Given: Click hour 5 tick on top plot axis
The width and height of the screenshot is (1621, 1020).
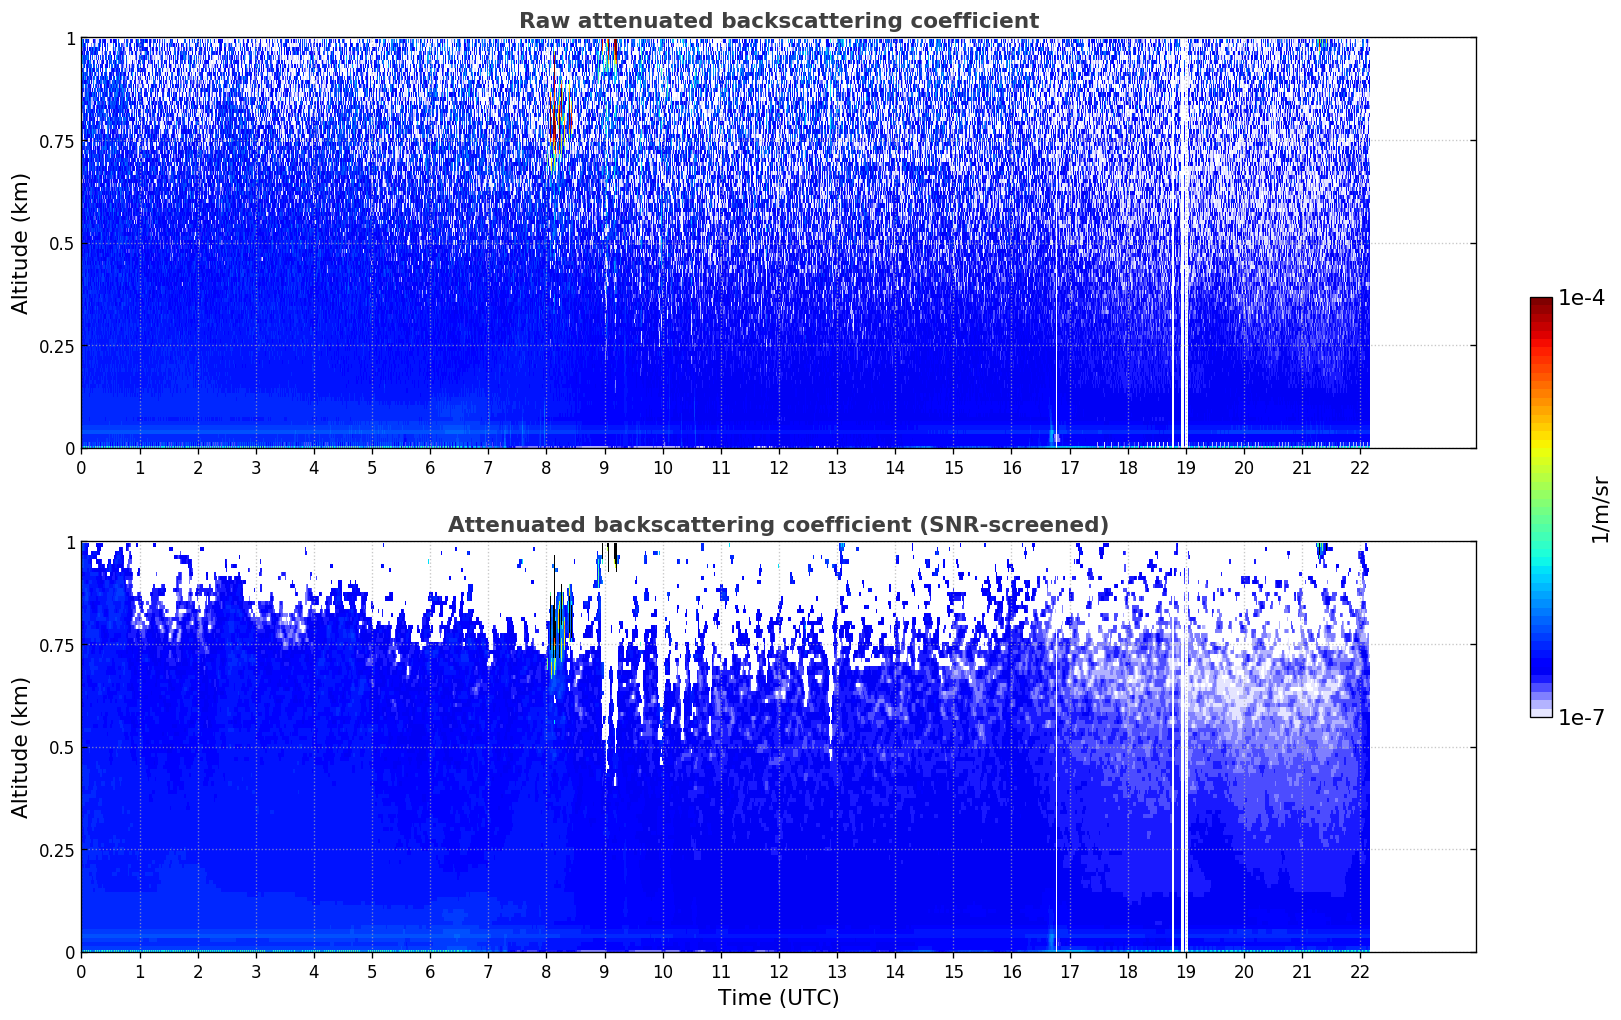Looking at the screenshot, I should click(372, 467).
